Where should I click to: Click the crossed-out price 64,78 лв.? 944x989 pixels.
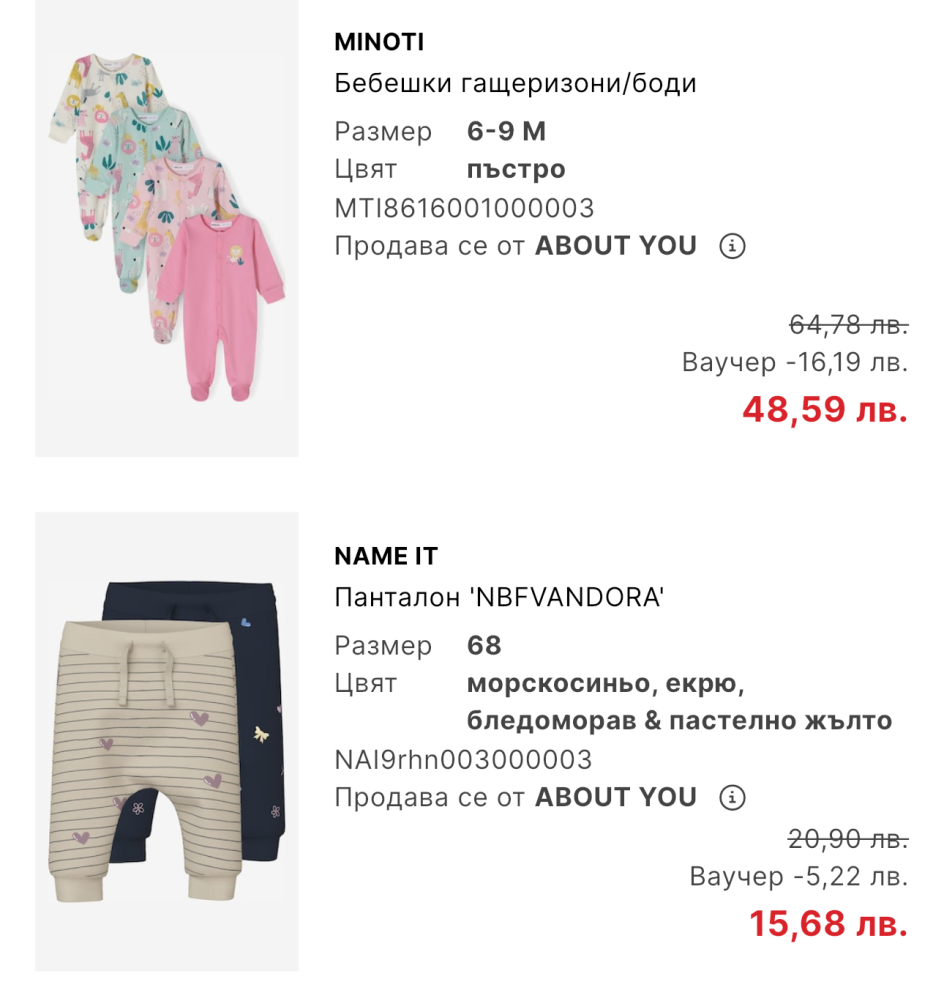[848, 325]
